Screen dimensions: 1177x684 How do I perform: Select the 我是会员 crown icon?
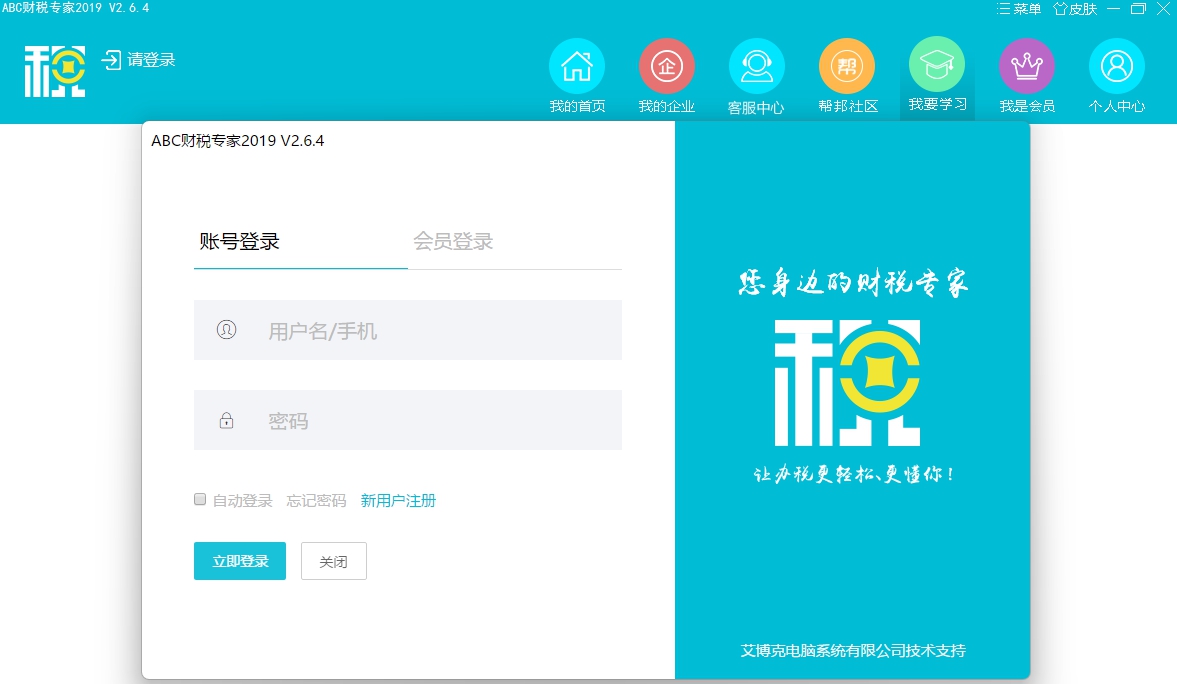[1027, 66]
